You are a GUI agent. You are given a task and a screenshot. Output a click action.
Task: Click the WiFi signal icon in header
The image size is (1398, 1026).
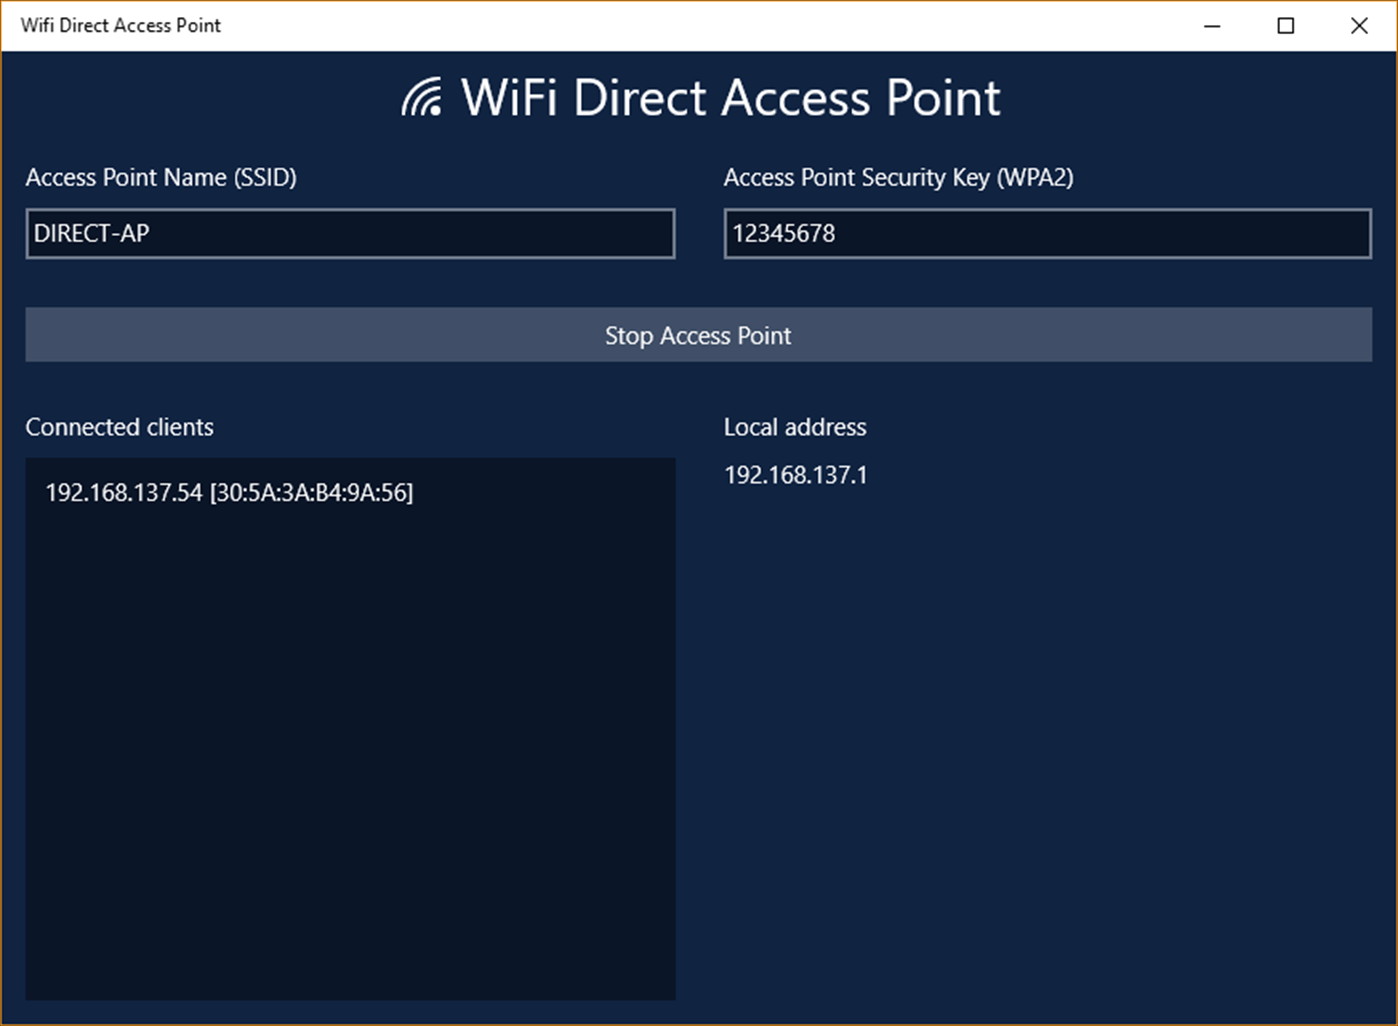[422, 97]
